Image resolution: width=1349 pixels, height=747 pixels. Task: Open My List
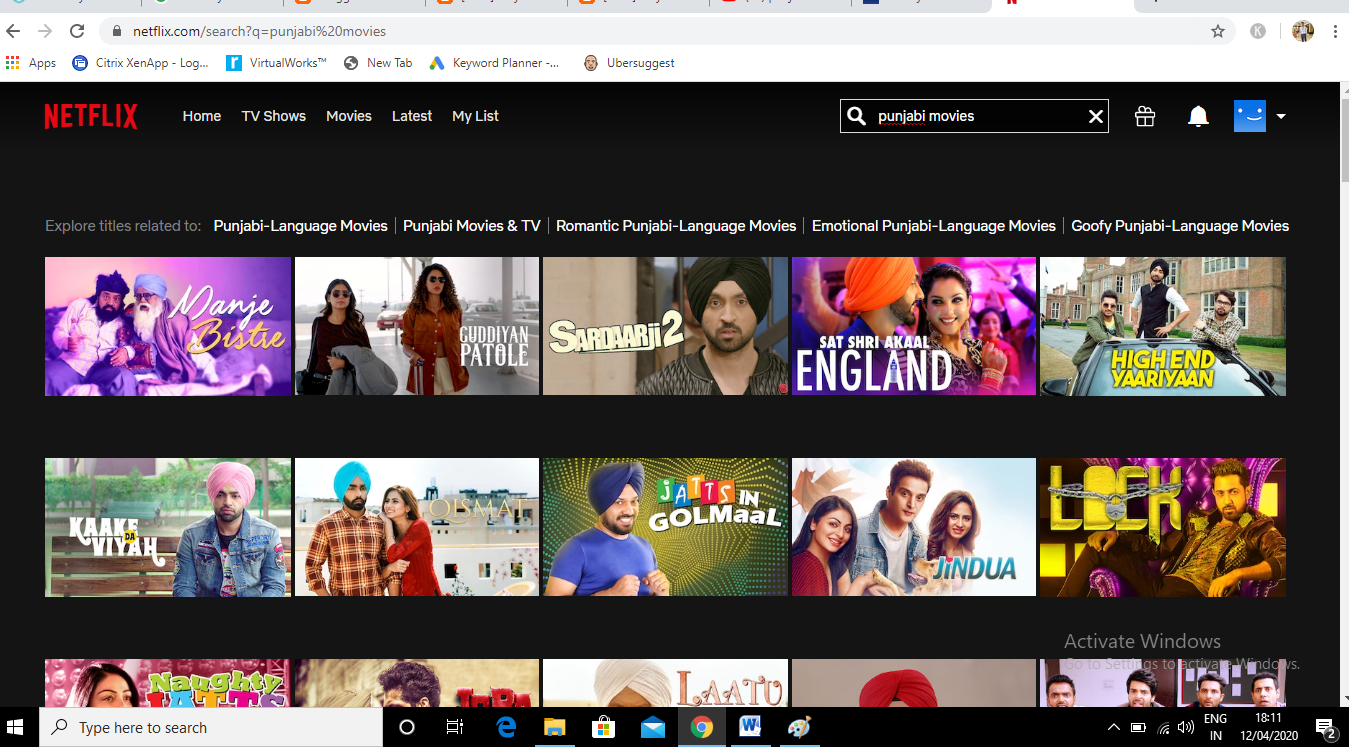coord(475,116)
